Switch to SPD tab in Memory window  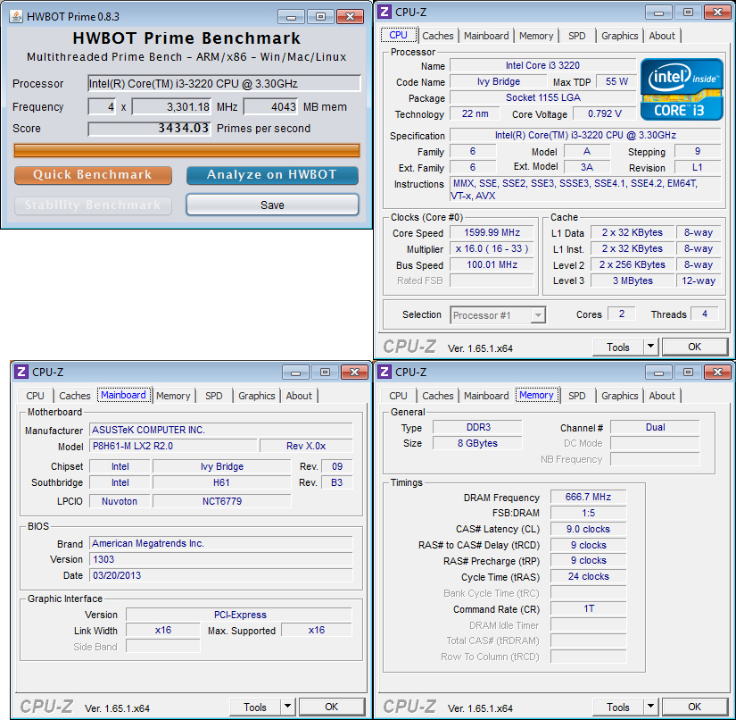pyautogui.click(x=577, y=396)
